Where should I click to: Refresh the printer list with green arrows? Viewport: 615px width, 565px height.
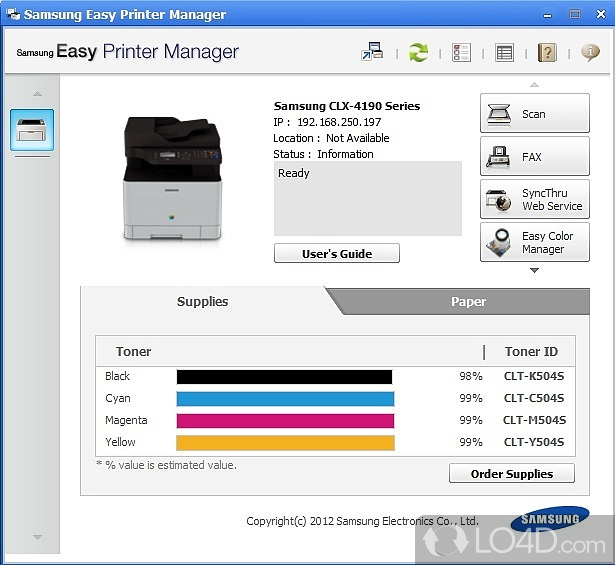click(418, 53)
